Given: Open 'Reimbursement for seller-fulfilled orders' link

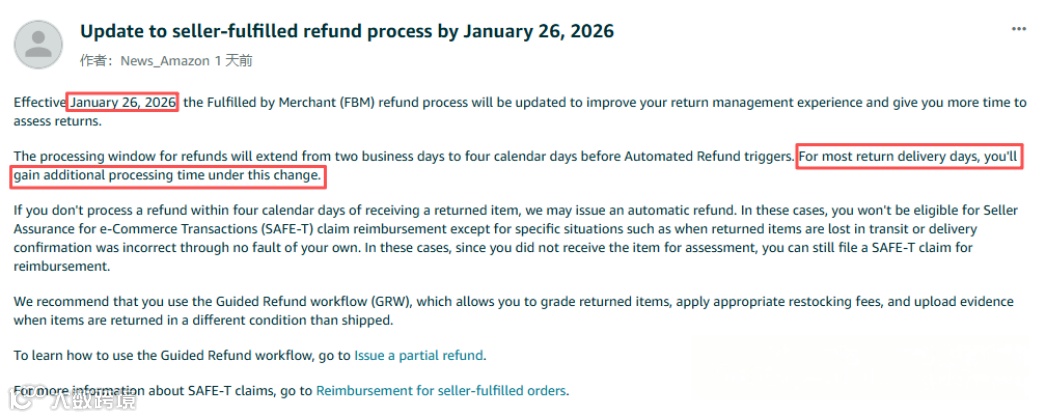Looking at the screenshot, I should (x=441, y=390).
